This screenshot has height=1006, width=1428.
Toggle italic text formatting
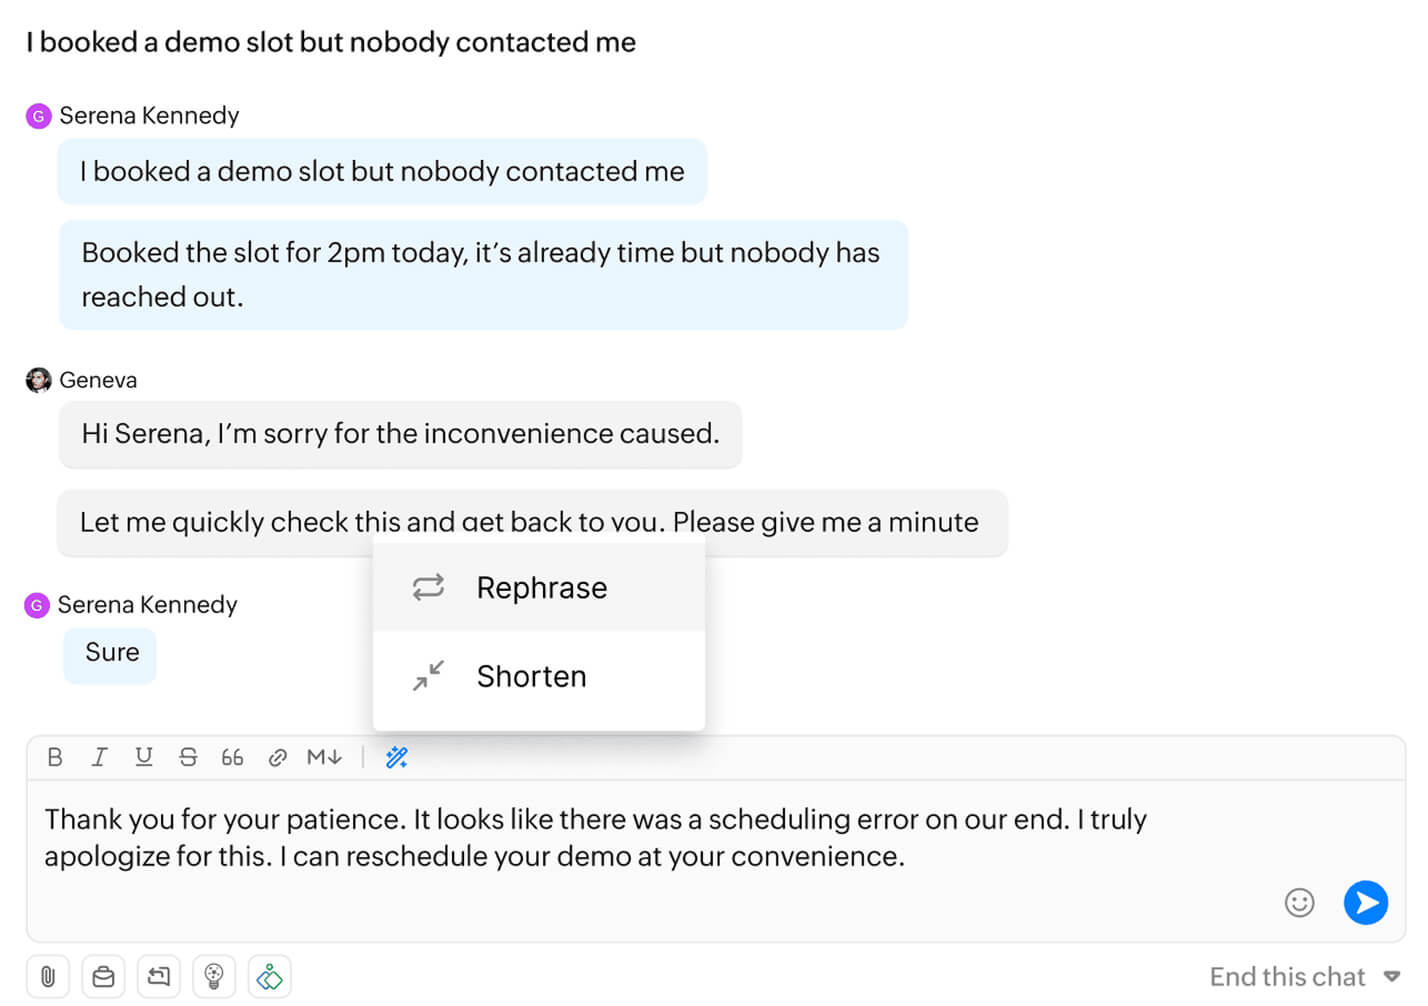(99, 757)
